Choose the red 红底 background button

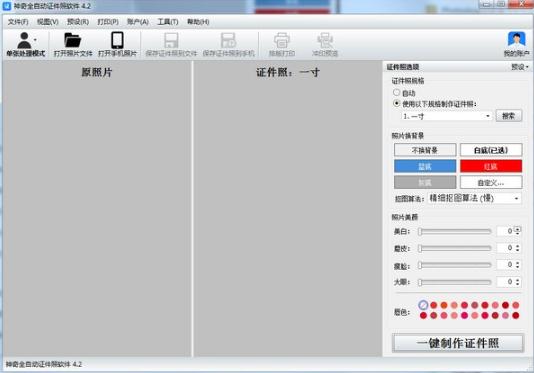(x=491, y=166)
